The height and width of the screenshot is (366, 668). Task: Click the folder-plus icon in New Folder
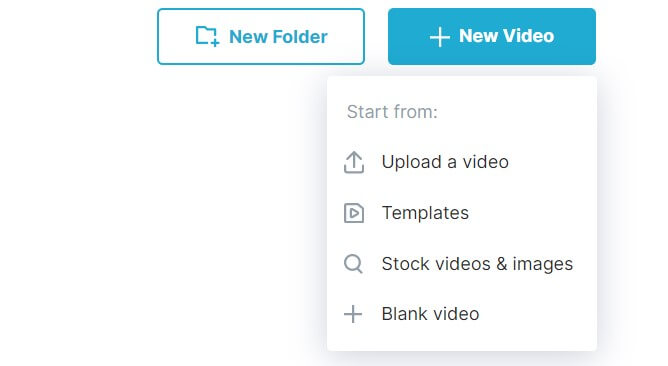click(x=207, y=36)
